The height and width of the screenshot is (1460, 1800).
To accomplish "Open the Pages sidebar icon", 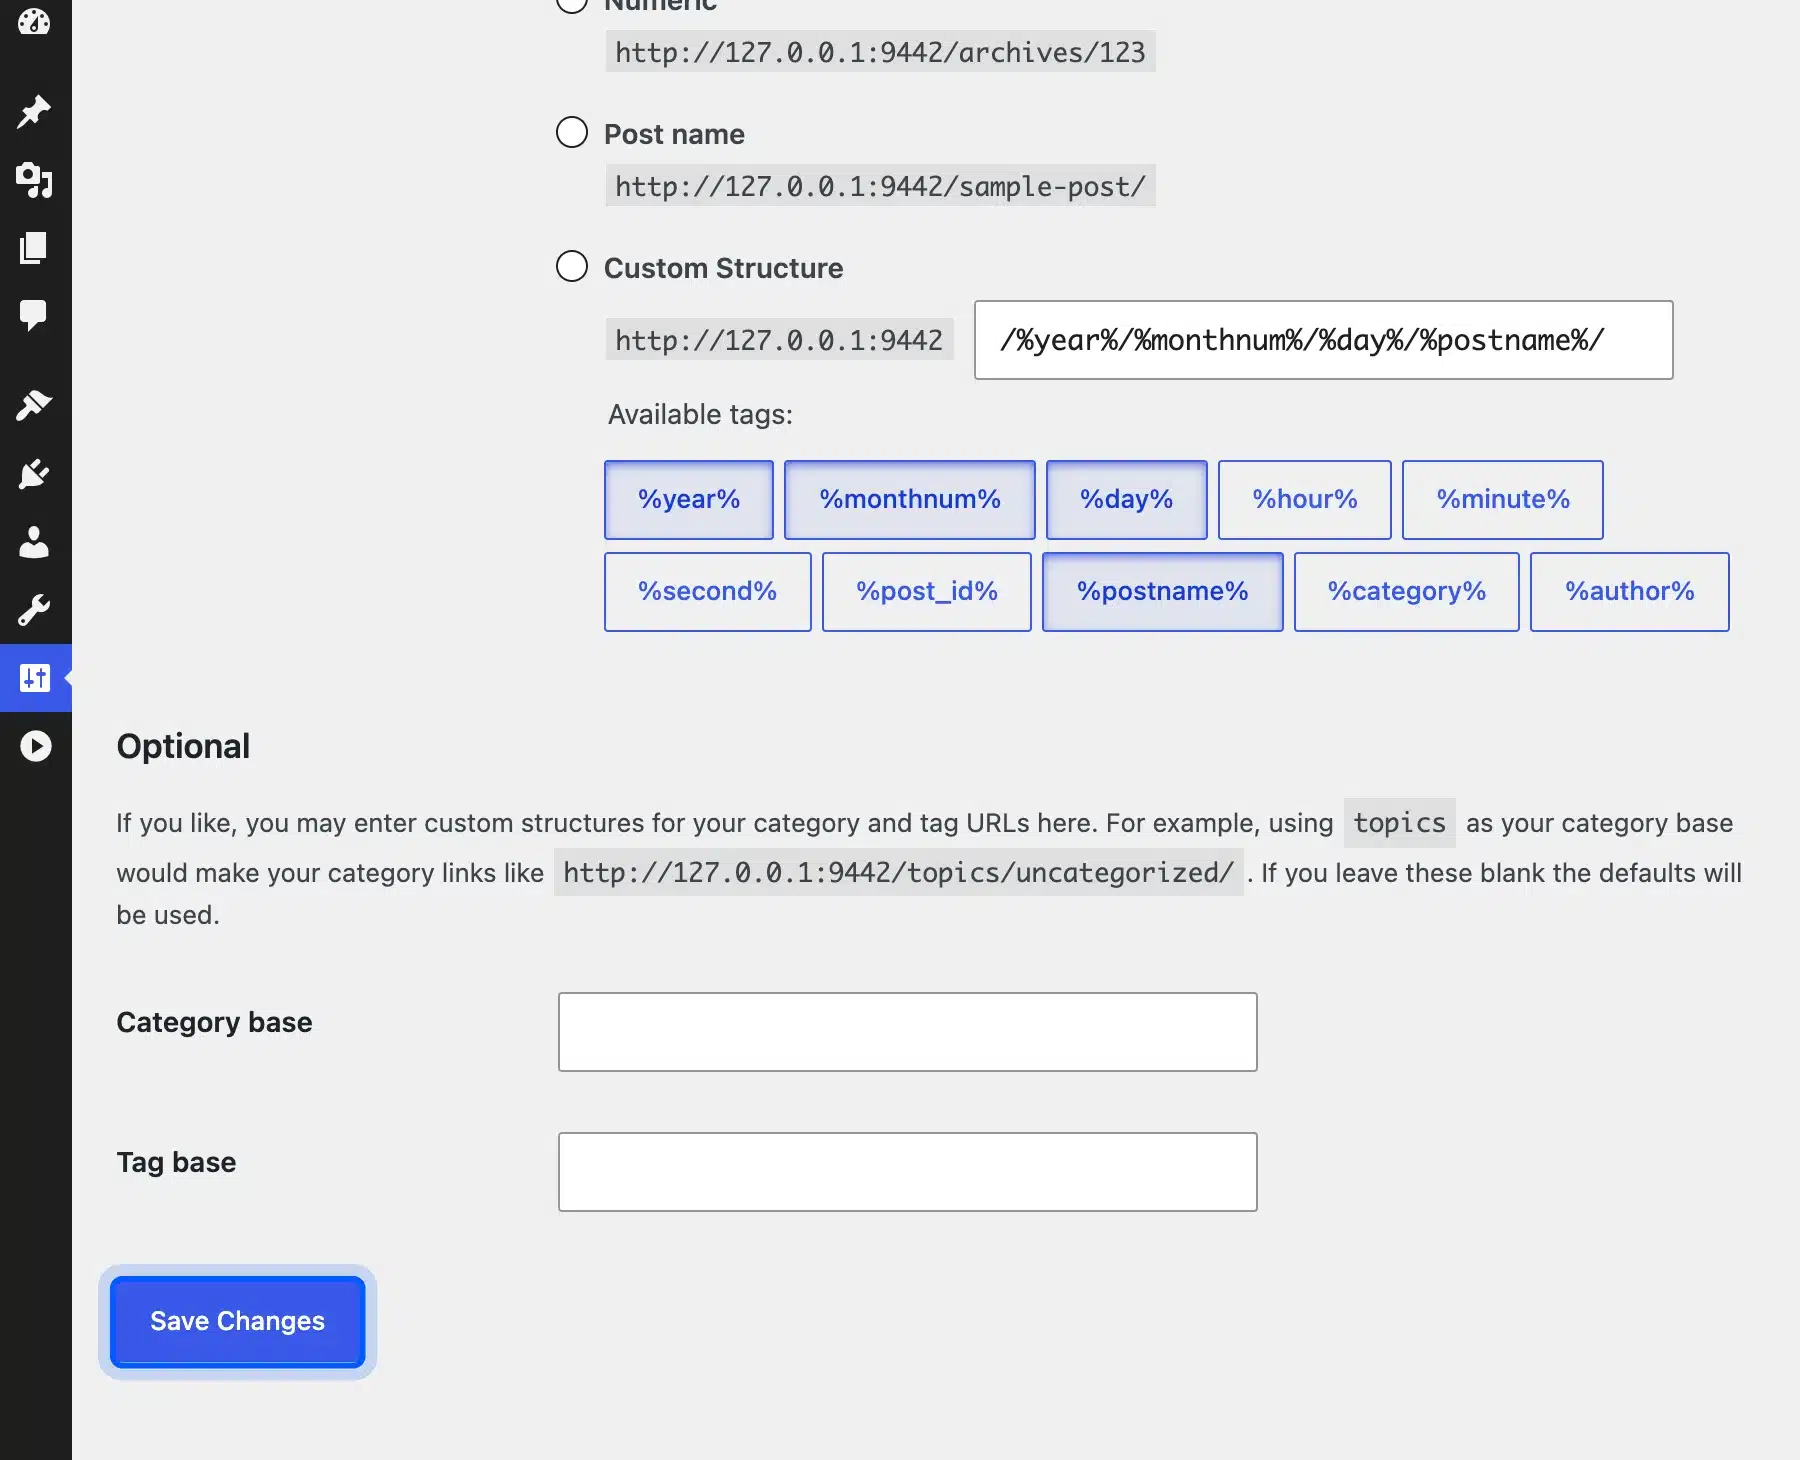I will click(x=34, y=248).
